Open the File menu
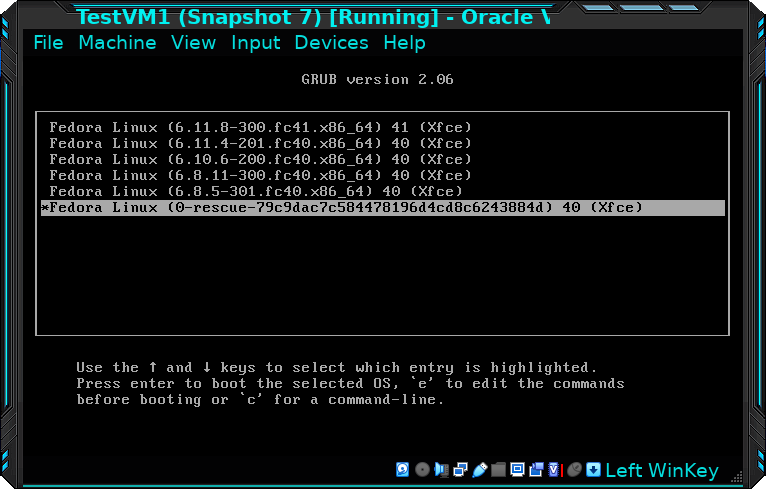The width and height of the screenshot is (766, 489). point(48,43)
